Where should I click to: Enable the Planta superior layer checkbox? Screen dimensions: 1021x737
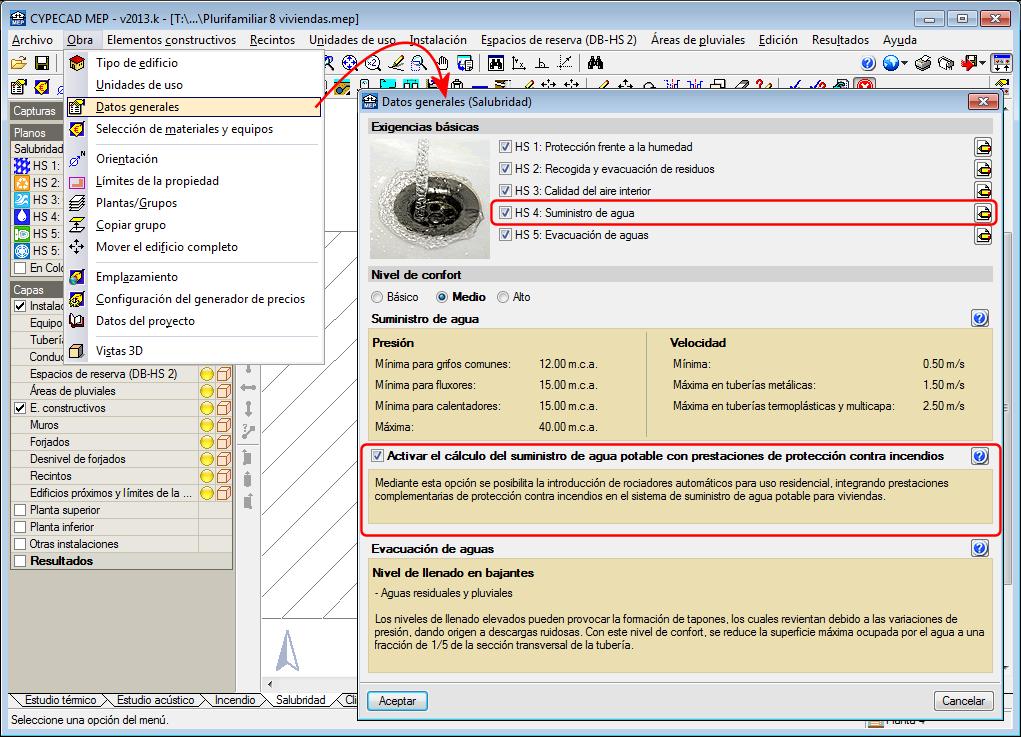[x=20, y=510]
